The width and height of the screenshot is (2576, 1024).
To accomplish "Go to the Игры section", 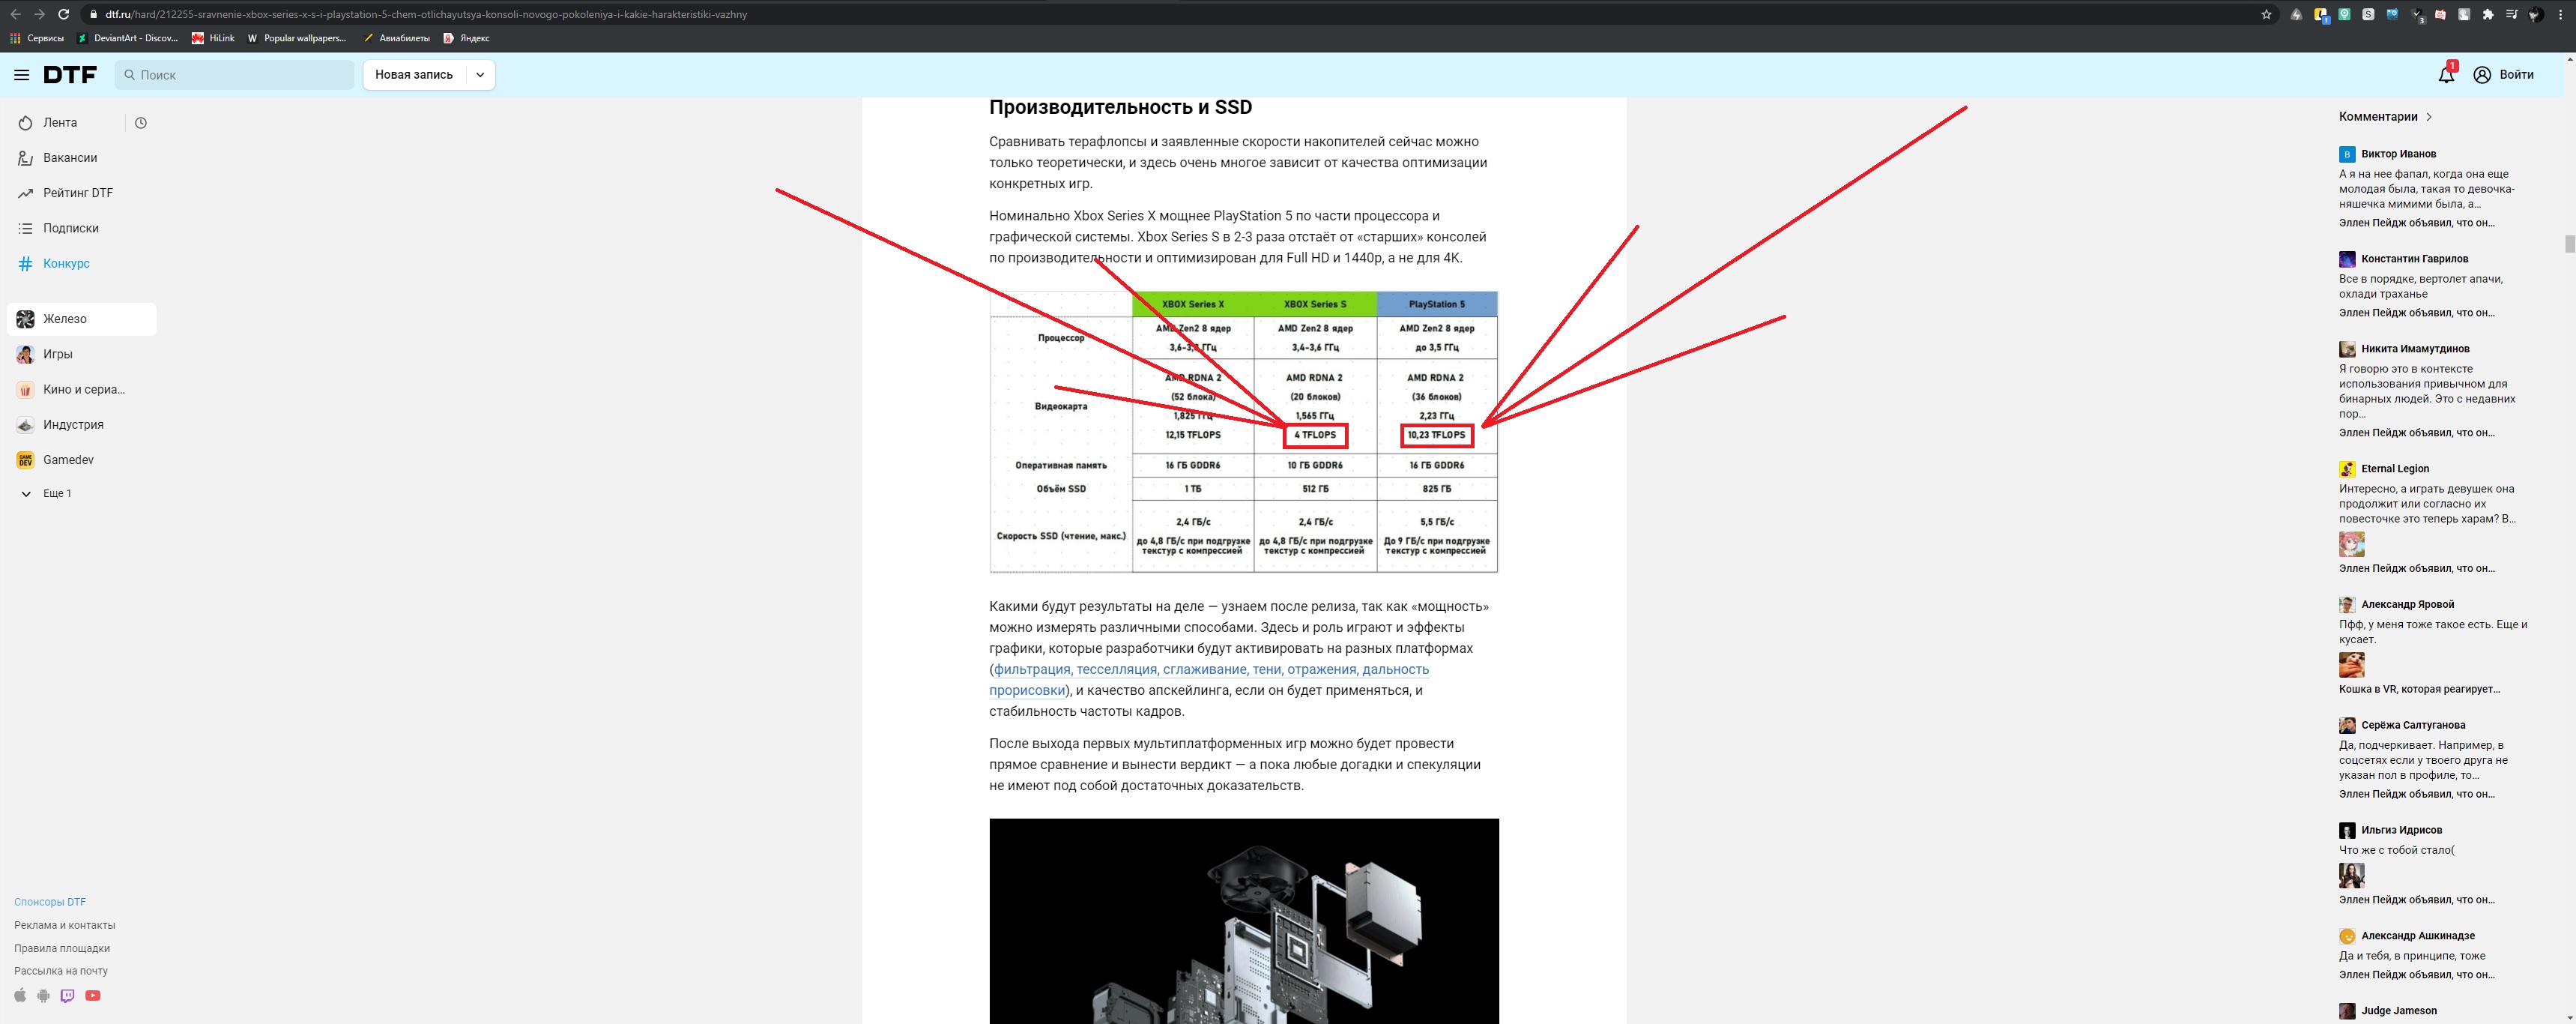I will tap(57, 354).
